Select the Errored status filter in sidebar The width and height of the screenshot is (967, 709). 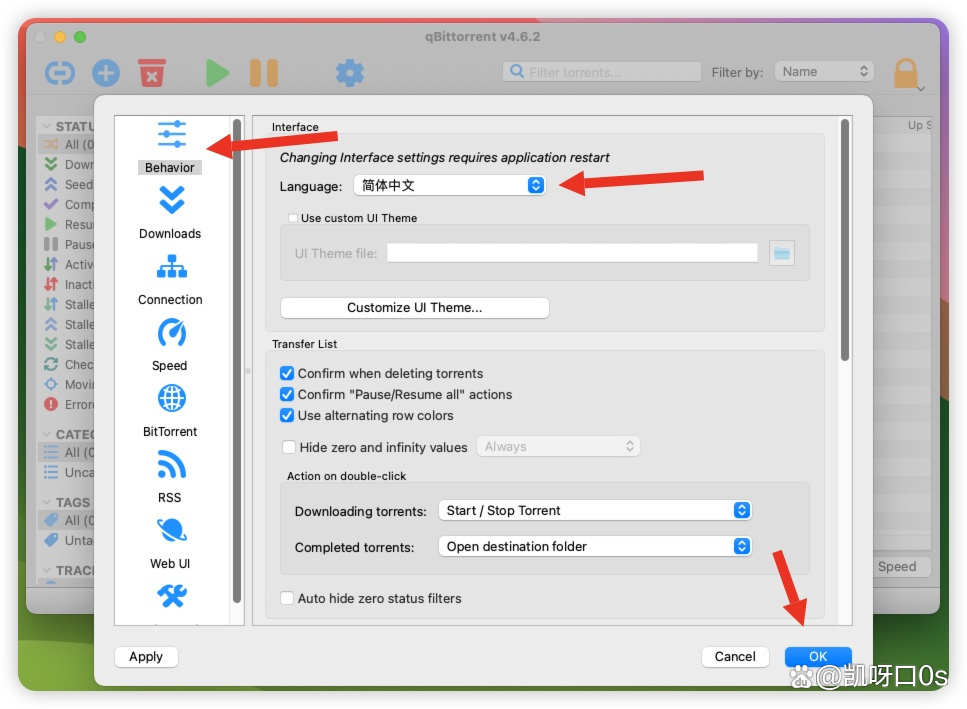tap(68, 404)
